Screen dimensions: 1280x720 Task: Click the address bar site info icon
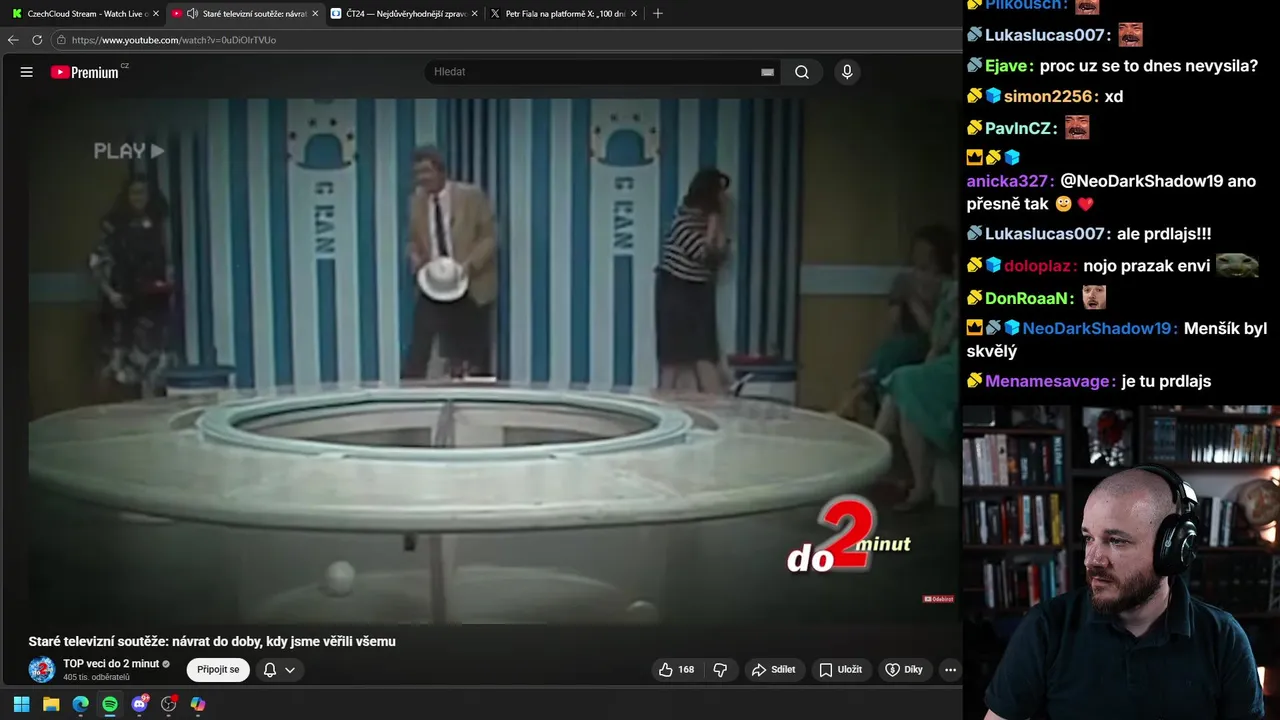61,40
